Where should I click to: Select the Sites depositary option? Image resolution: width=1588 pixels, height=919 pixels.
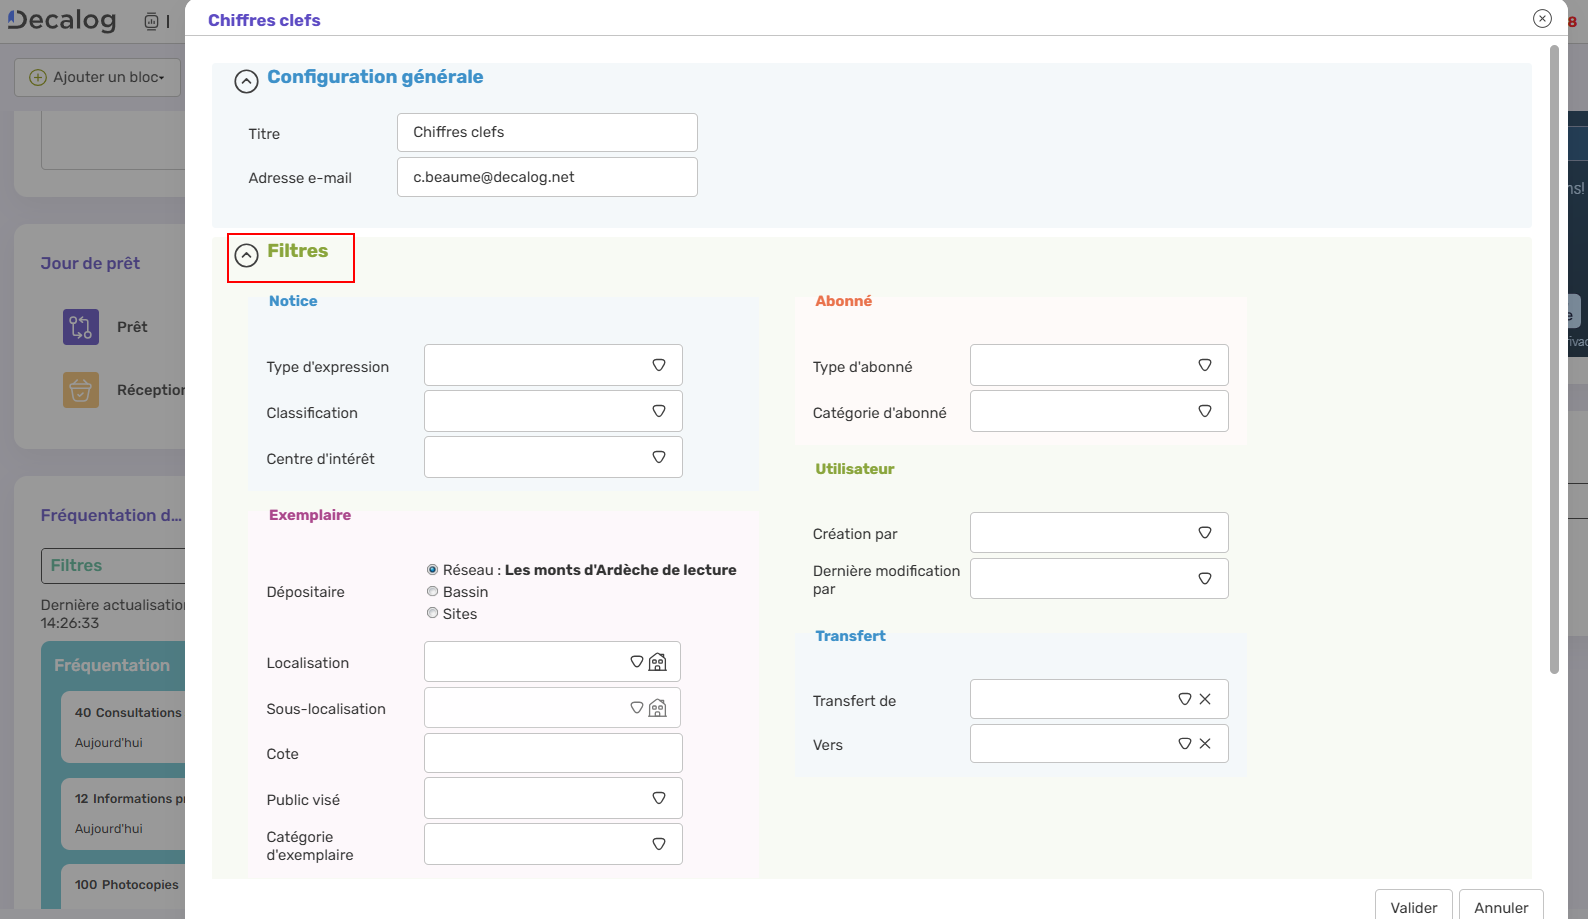(433, 614)
